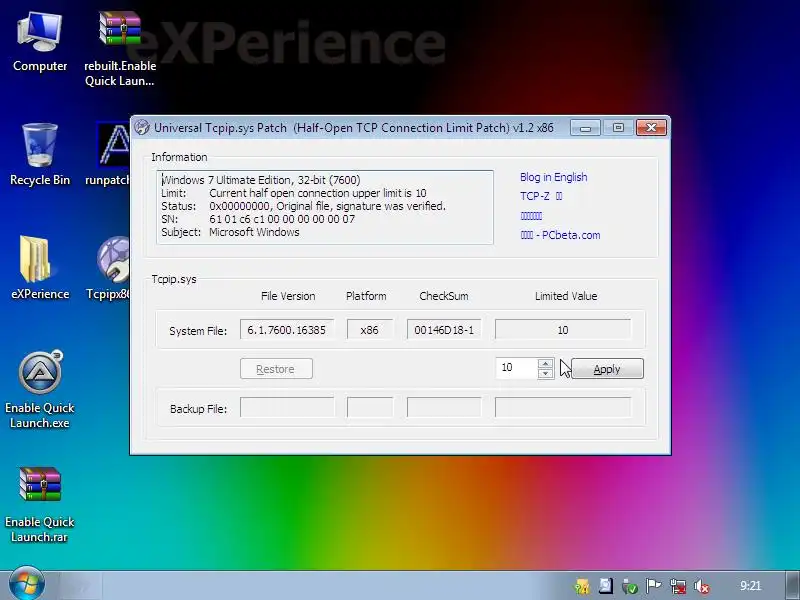
Task: Click the Safely Remove Hardware tray icon
Action: [630, 586]
